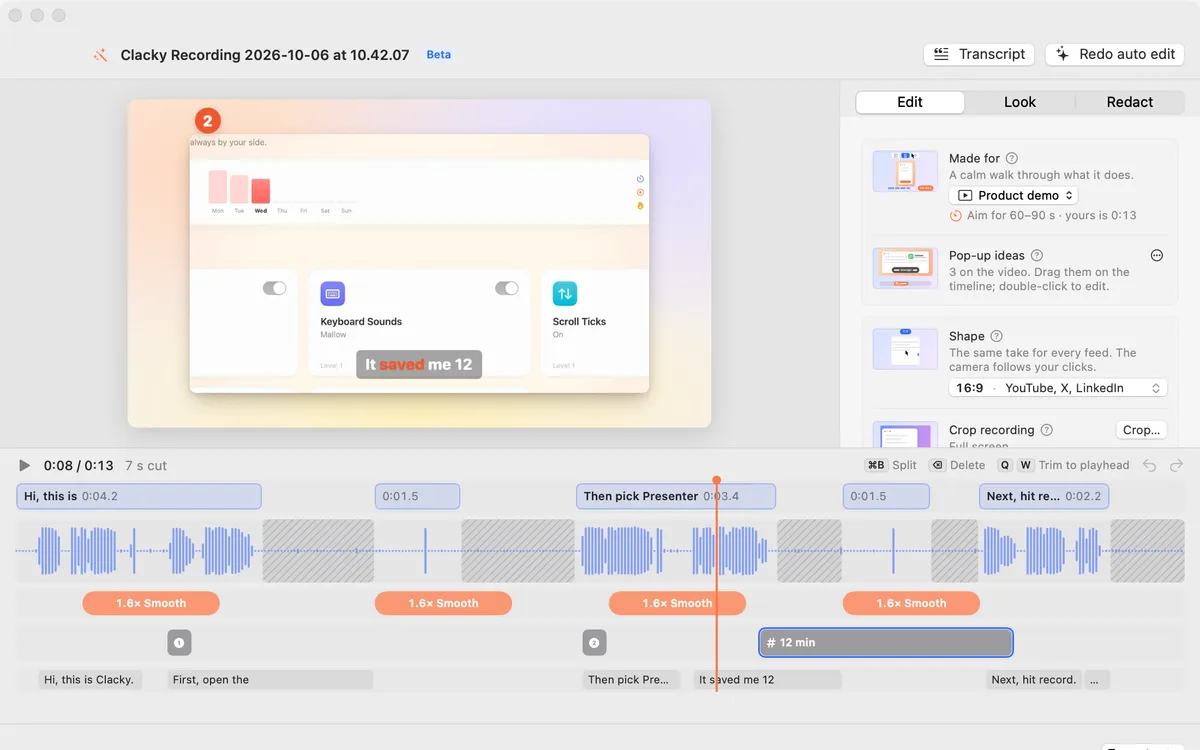Toggle the Keyboard Sounds switch in preview
The height and width of the screenshot is (750, 1200).
click(x=507, y=288)
